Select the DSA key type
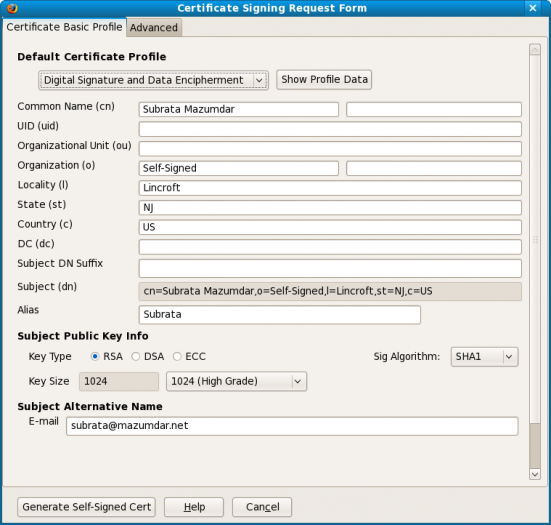The height and width of the screenshot is (525, 551). coord(136,356)
